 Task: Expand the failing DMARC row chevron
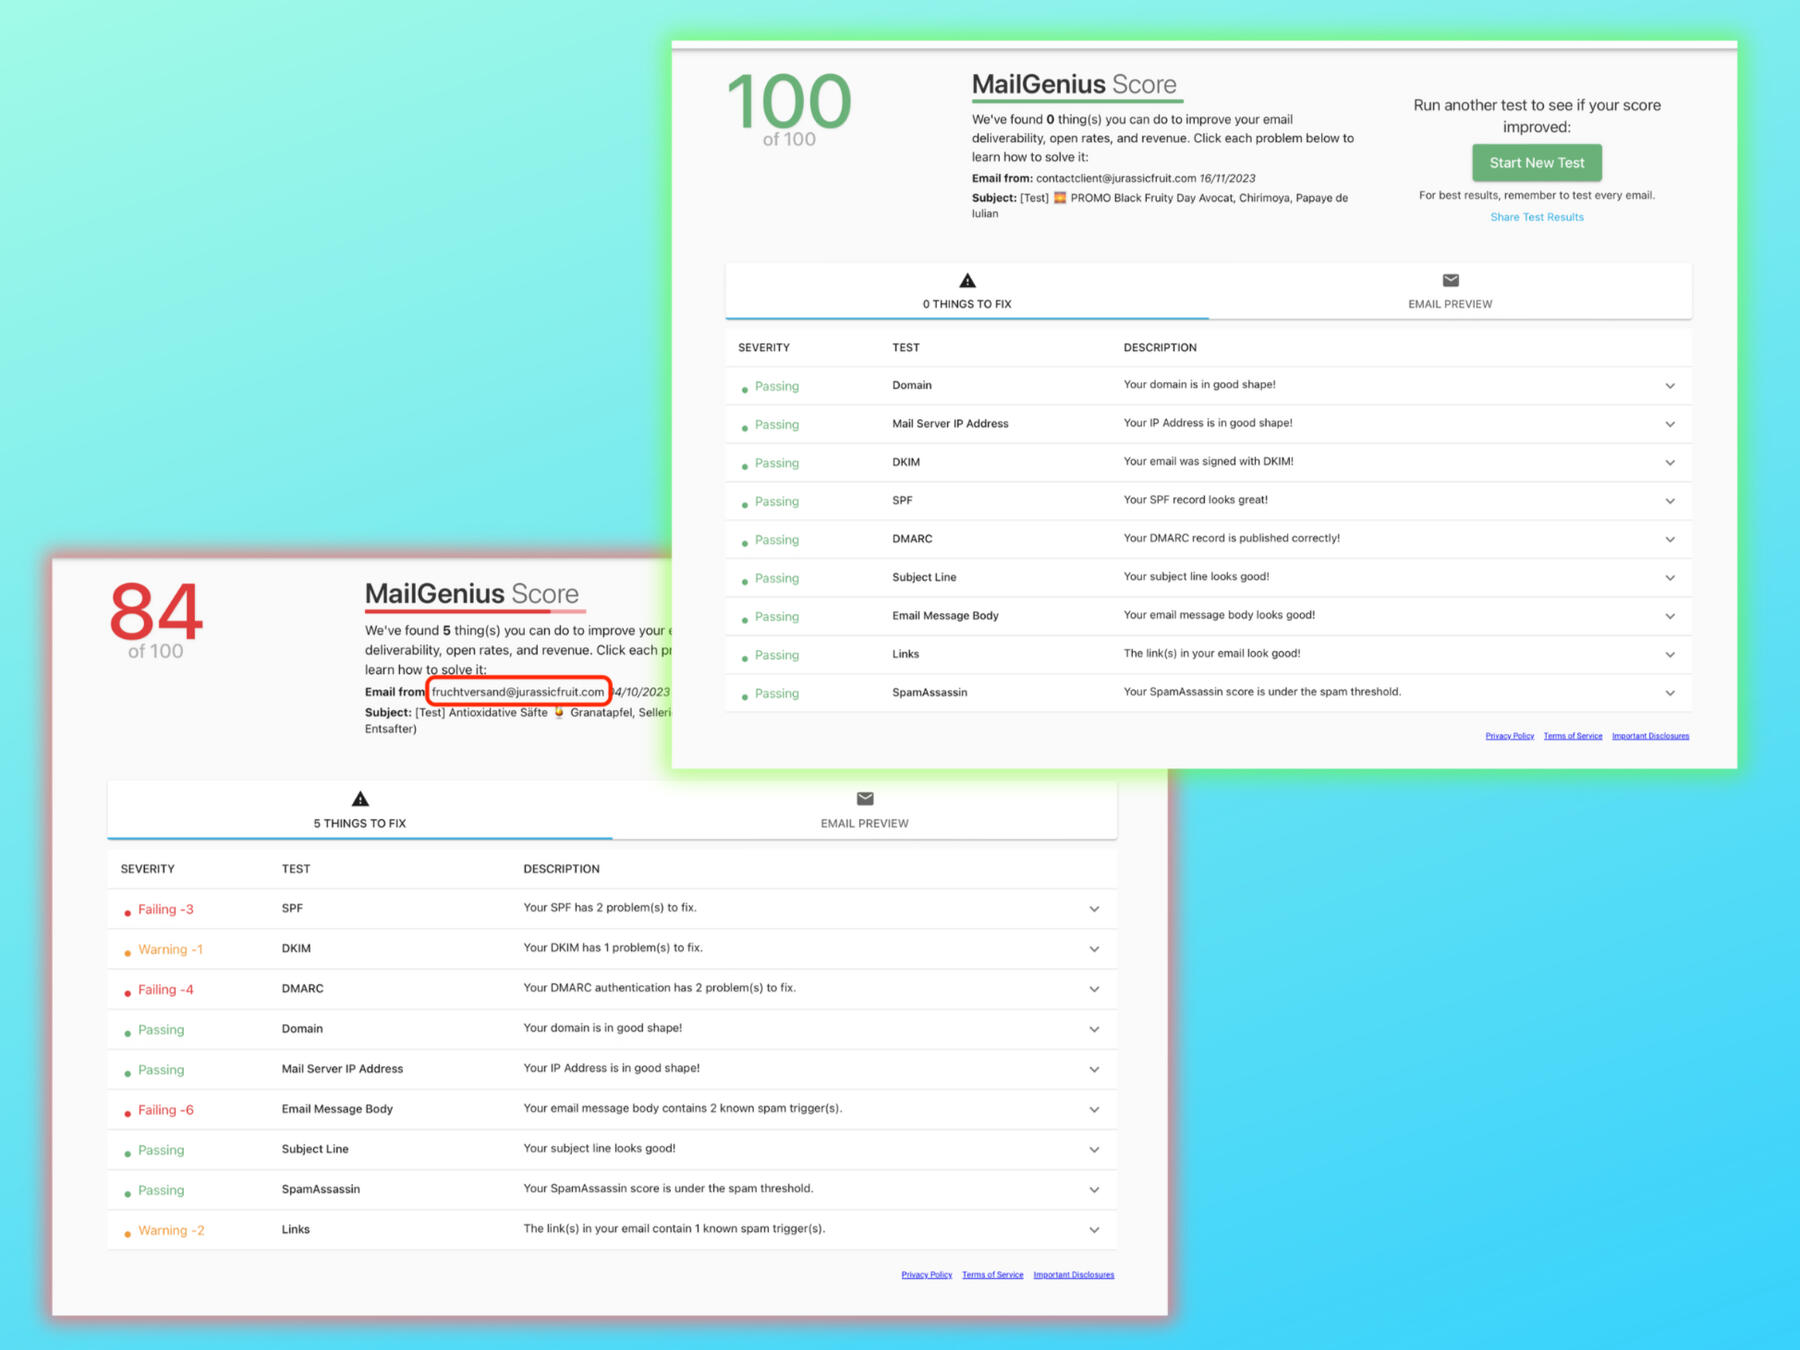[1094, 989]
